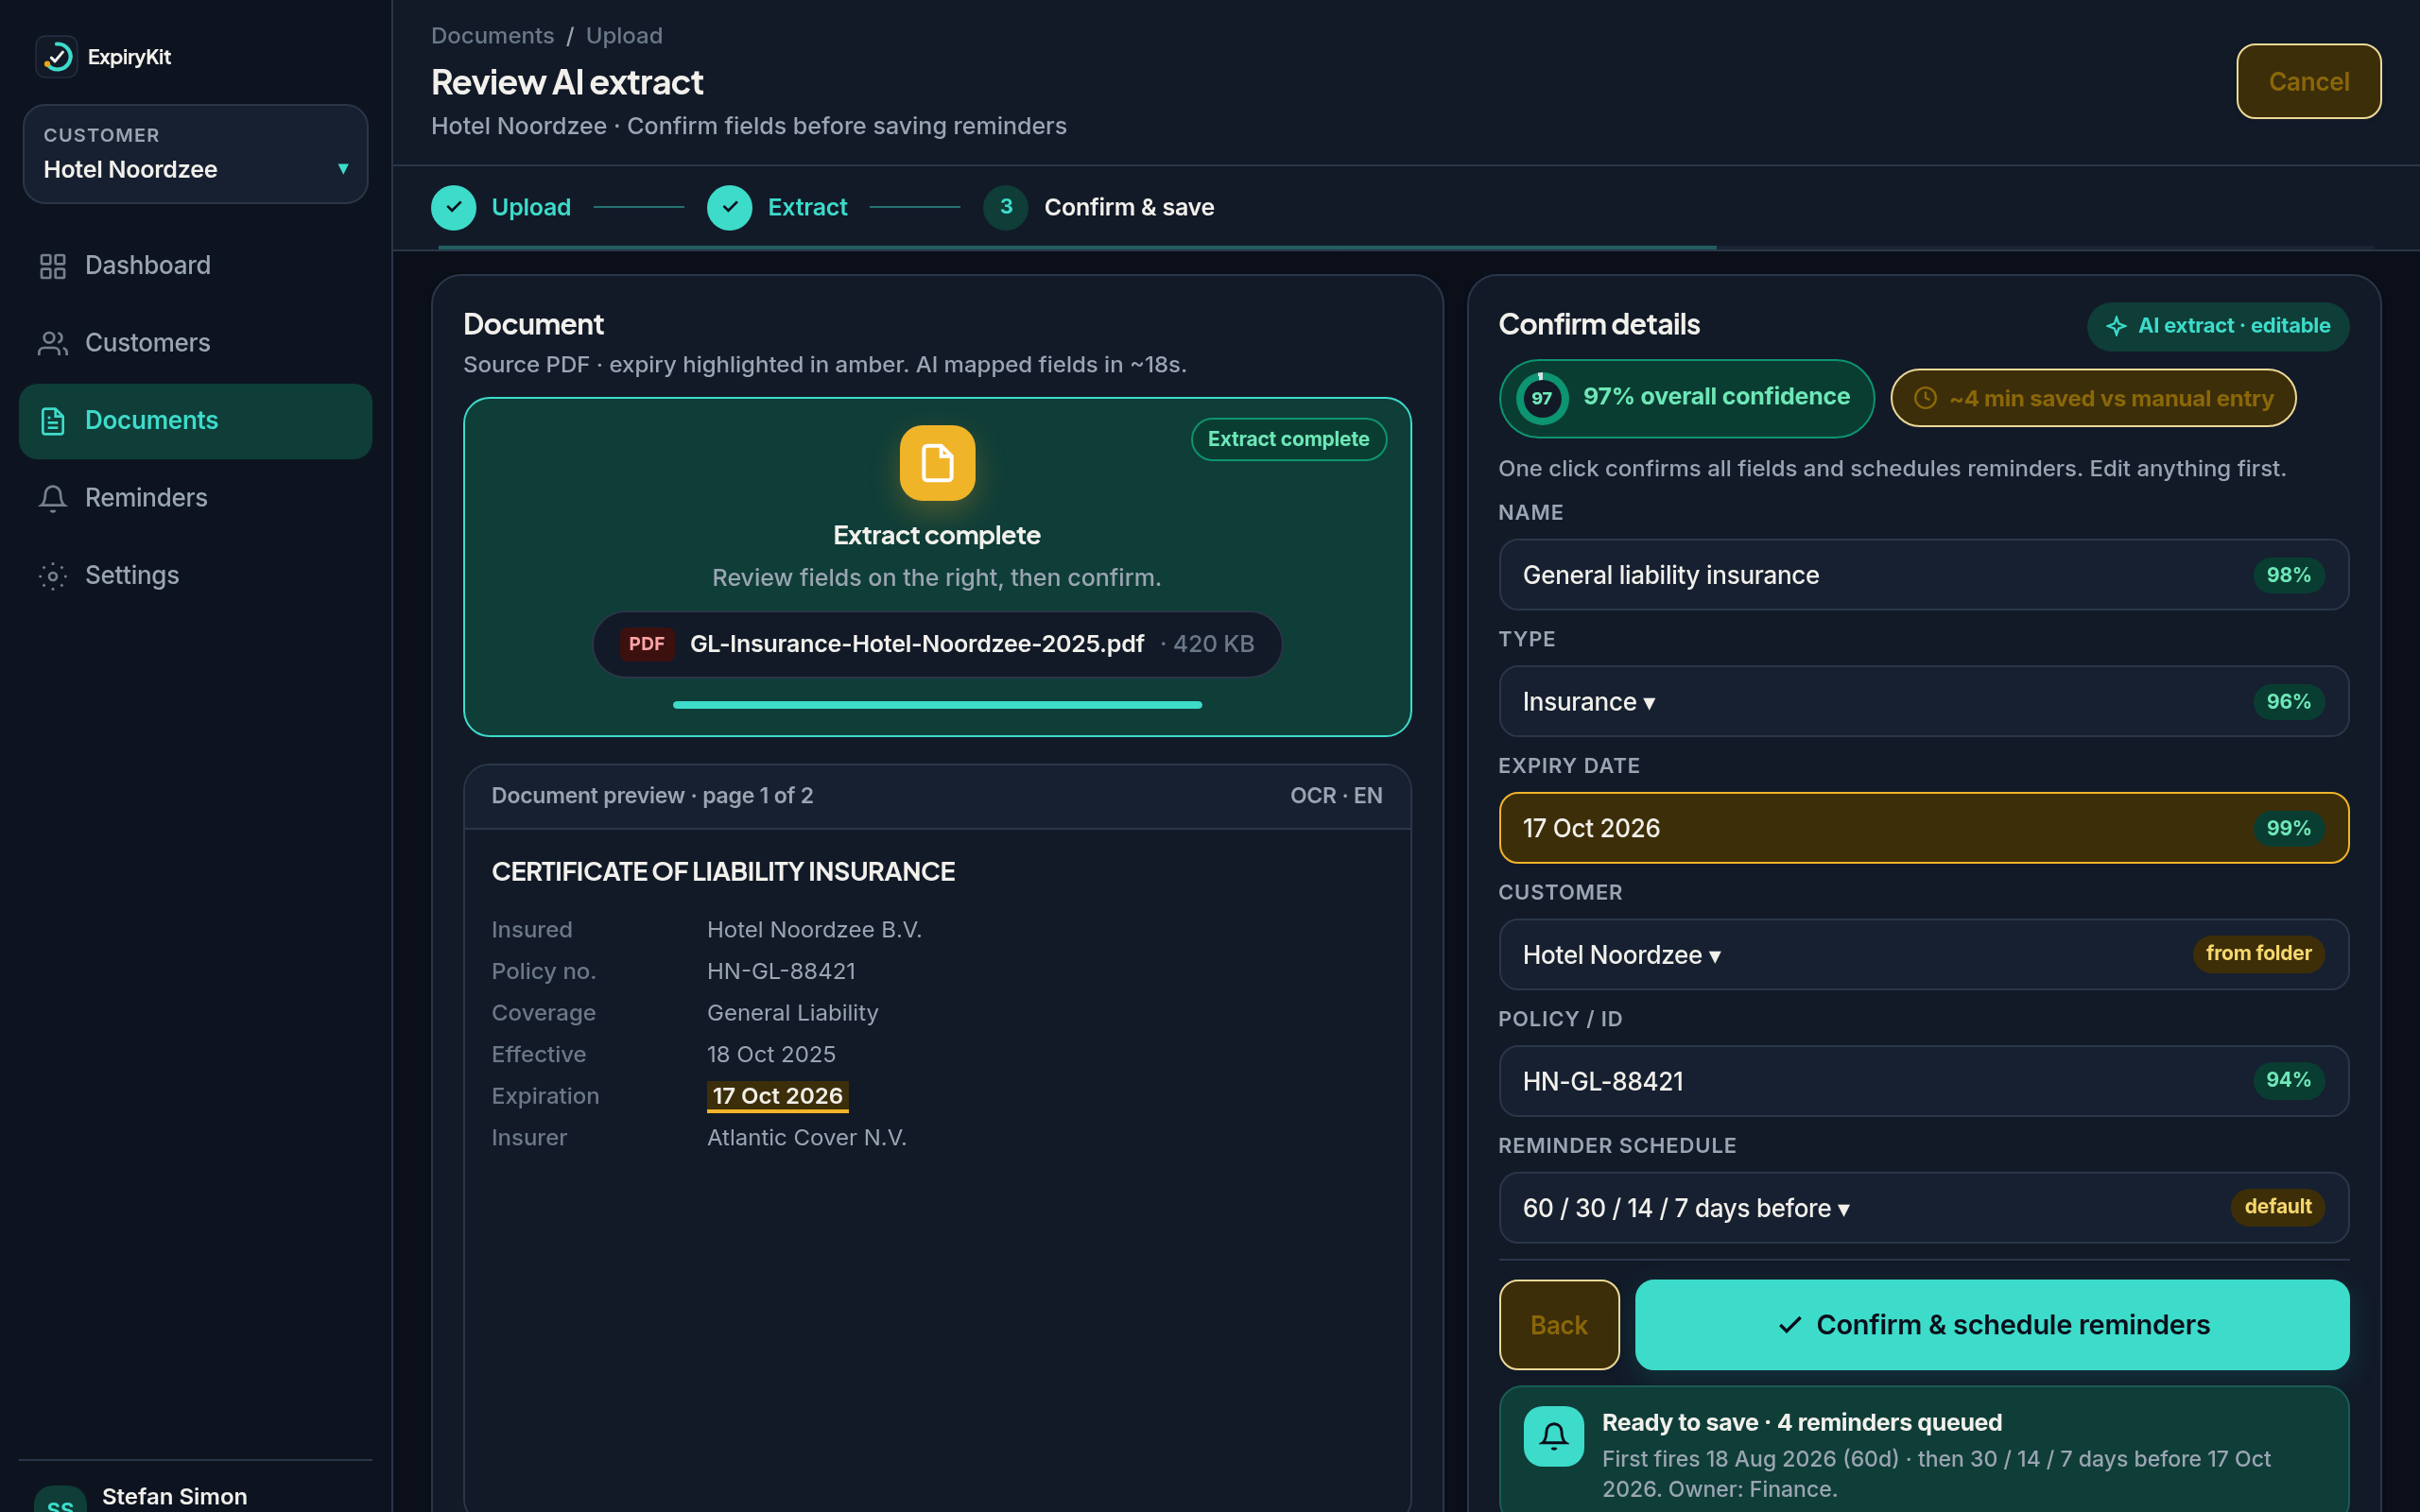
Task: Click the ~4 min saved vs manual entry pill
Action: (x=2093, y=398)
